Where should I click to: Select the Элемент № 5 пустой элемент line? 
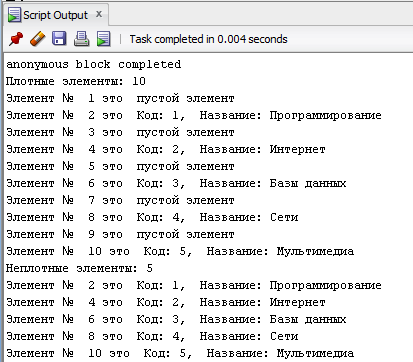pos(120,166)
